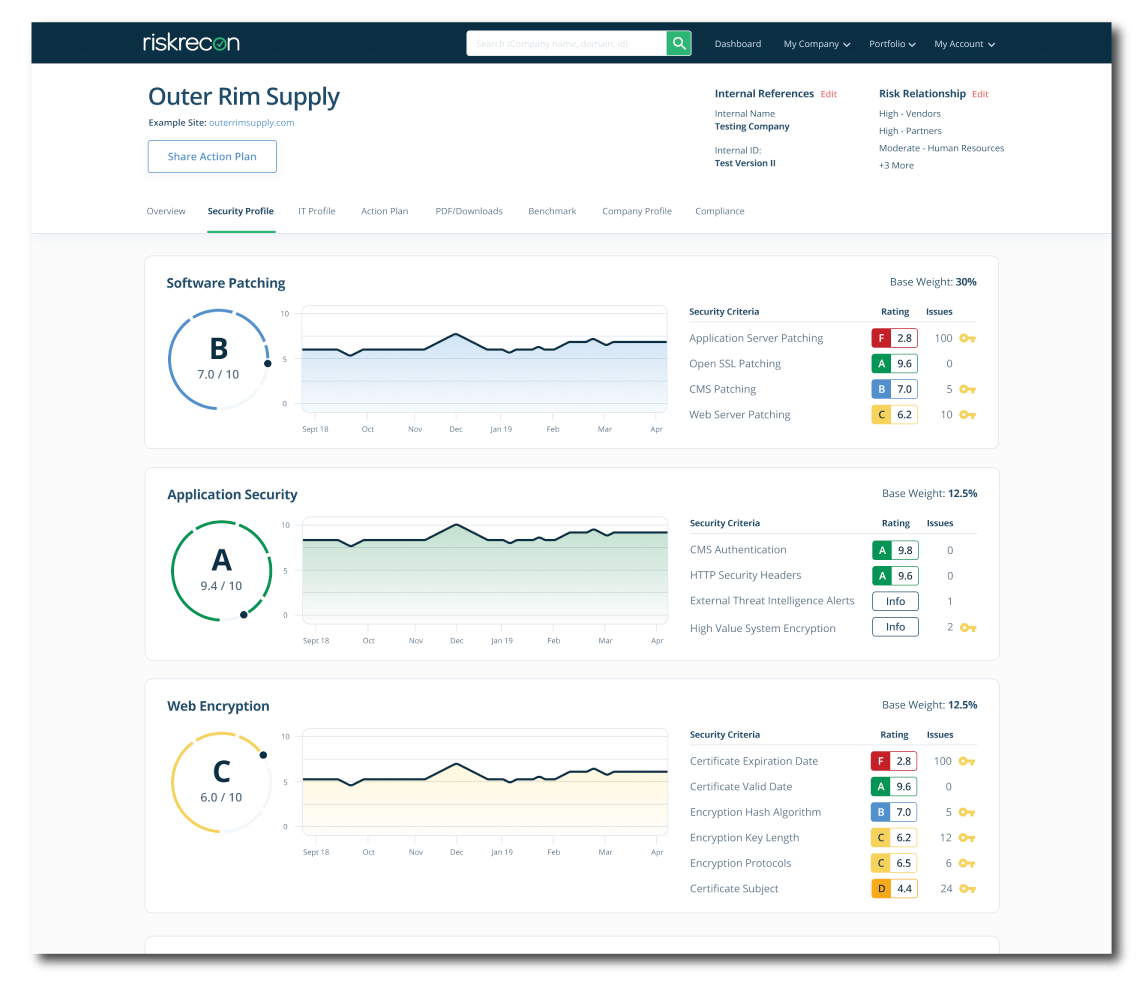Expand the Portfolio dropdown
1142x1000 pixels.
point(891,43)
